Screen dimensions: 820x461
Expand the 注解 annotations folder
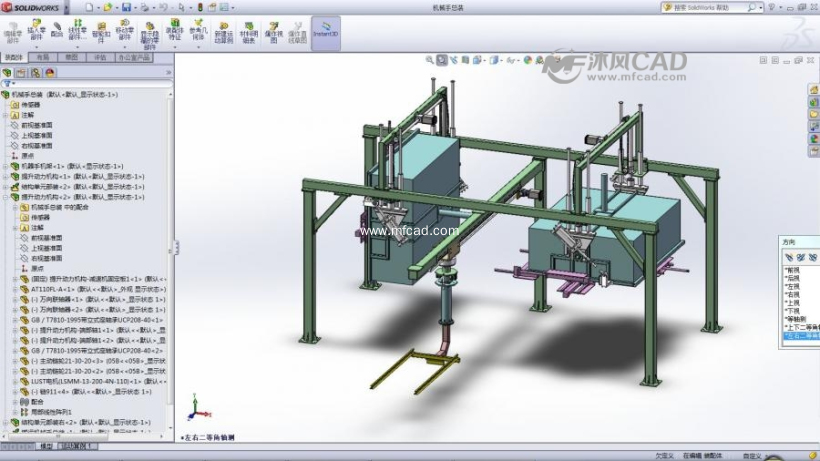click(x=5, y=115)
